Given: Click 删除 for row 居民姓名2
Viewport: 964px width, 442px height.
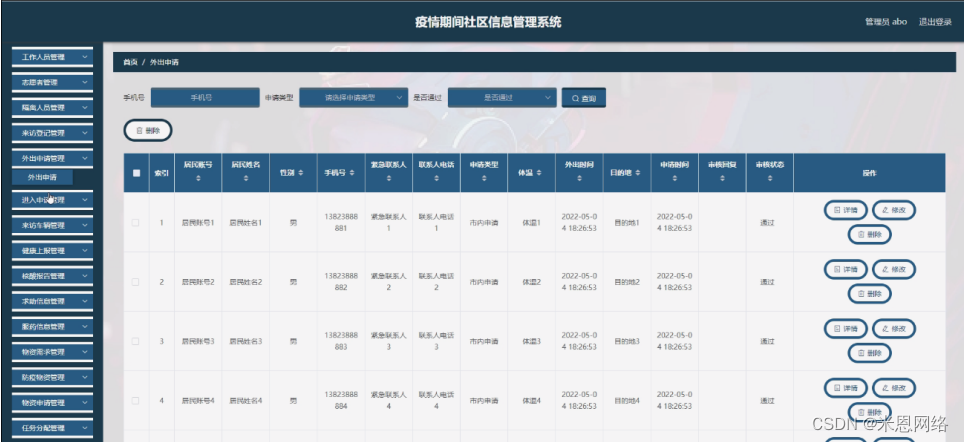Looking at the screenshot, I should (x=869, y=293).
